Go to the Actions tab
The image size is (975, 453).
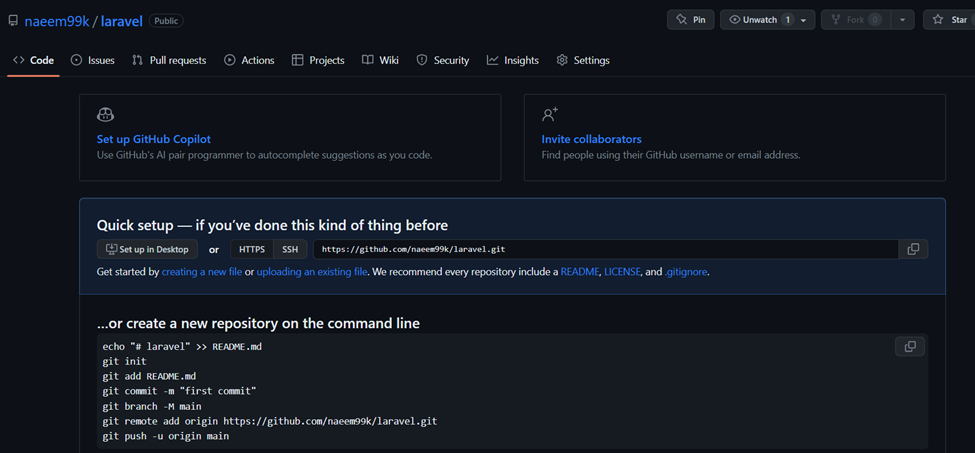(x=249, y=60)
